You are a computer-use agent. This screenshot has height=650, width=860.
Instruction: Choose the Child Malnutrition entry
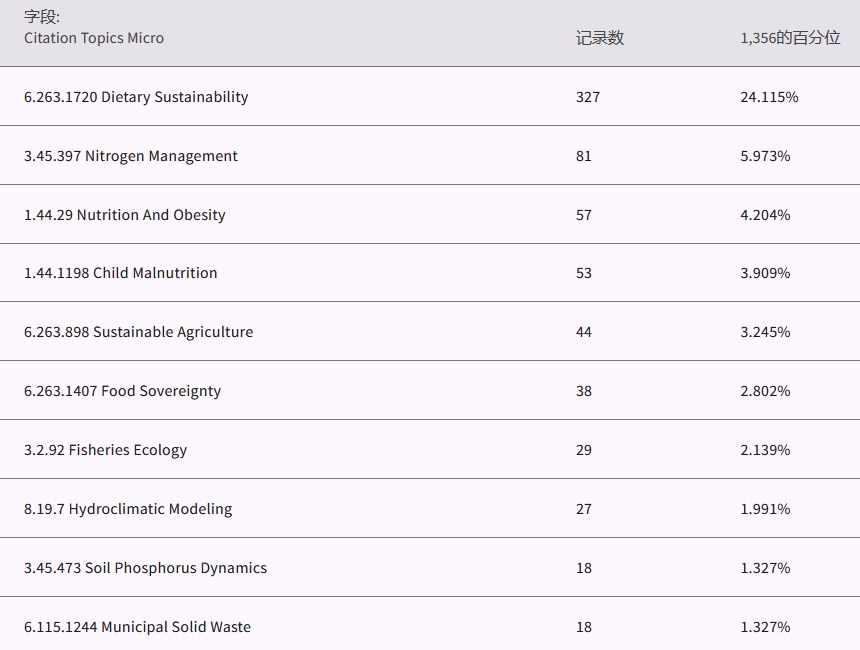[120, 273]
